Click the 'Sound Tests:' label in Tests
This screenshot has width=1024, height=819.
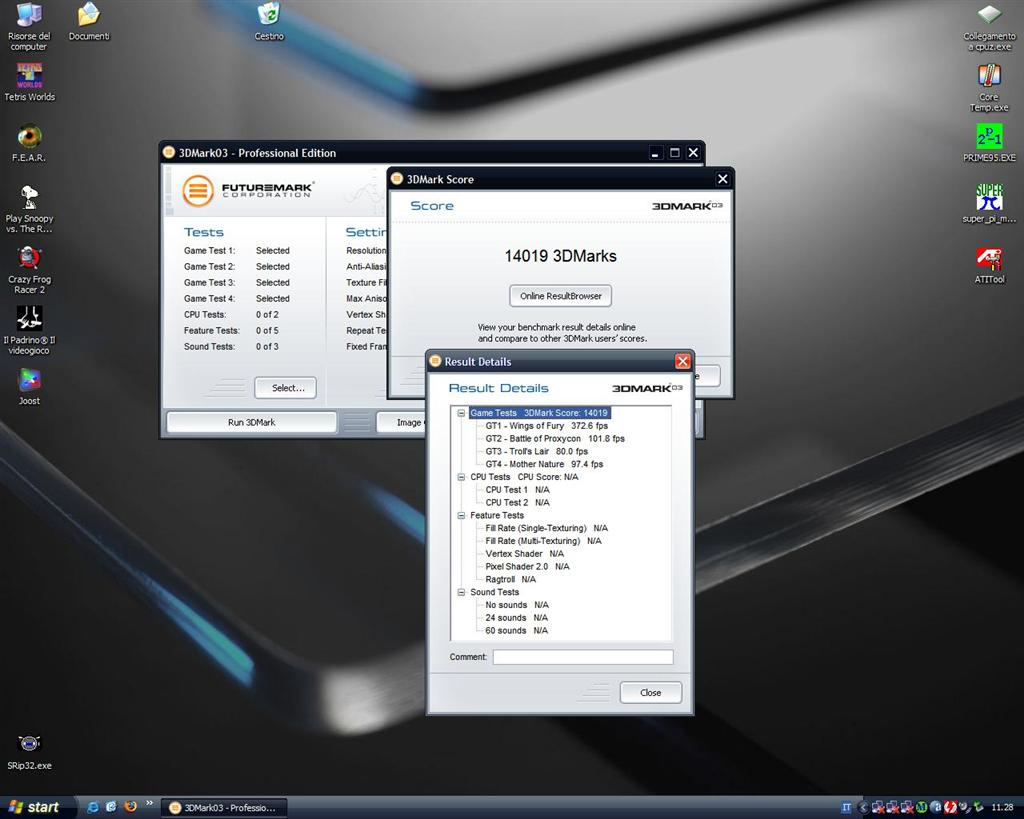pyautogui.click(x=209, y=347)
